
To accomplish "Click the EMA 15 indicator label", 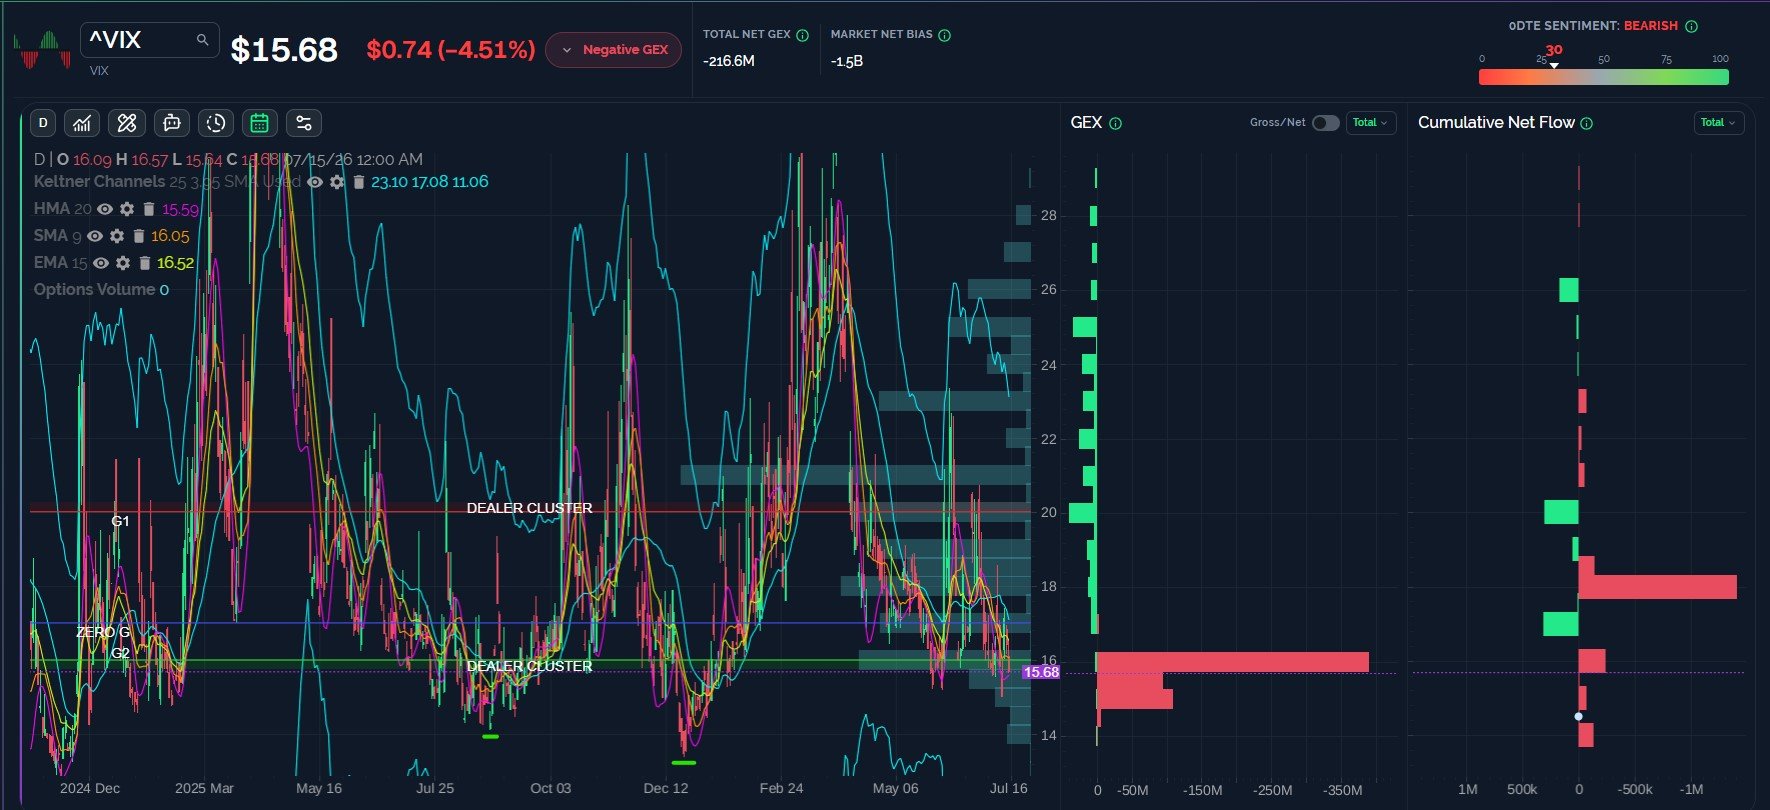I will tap(60, 263).
